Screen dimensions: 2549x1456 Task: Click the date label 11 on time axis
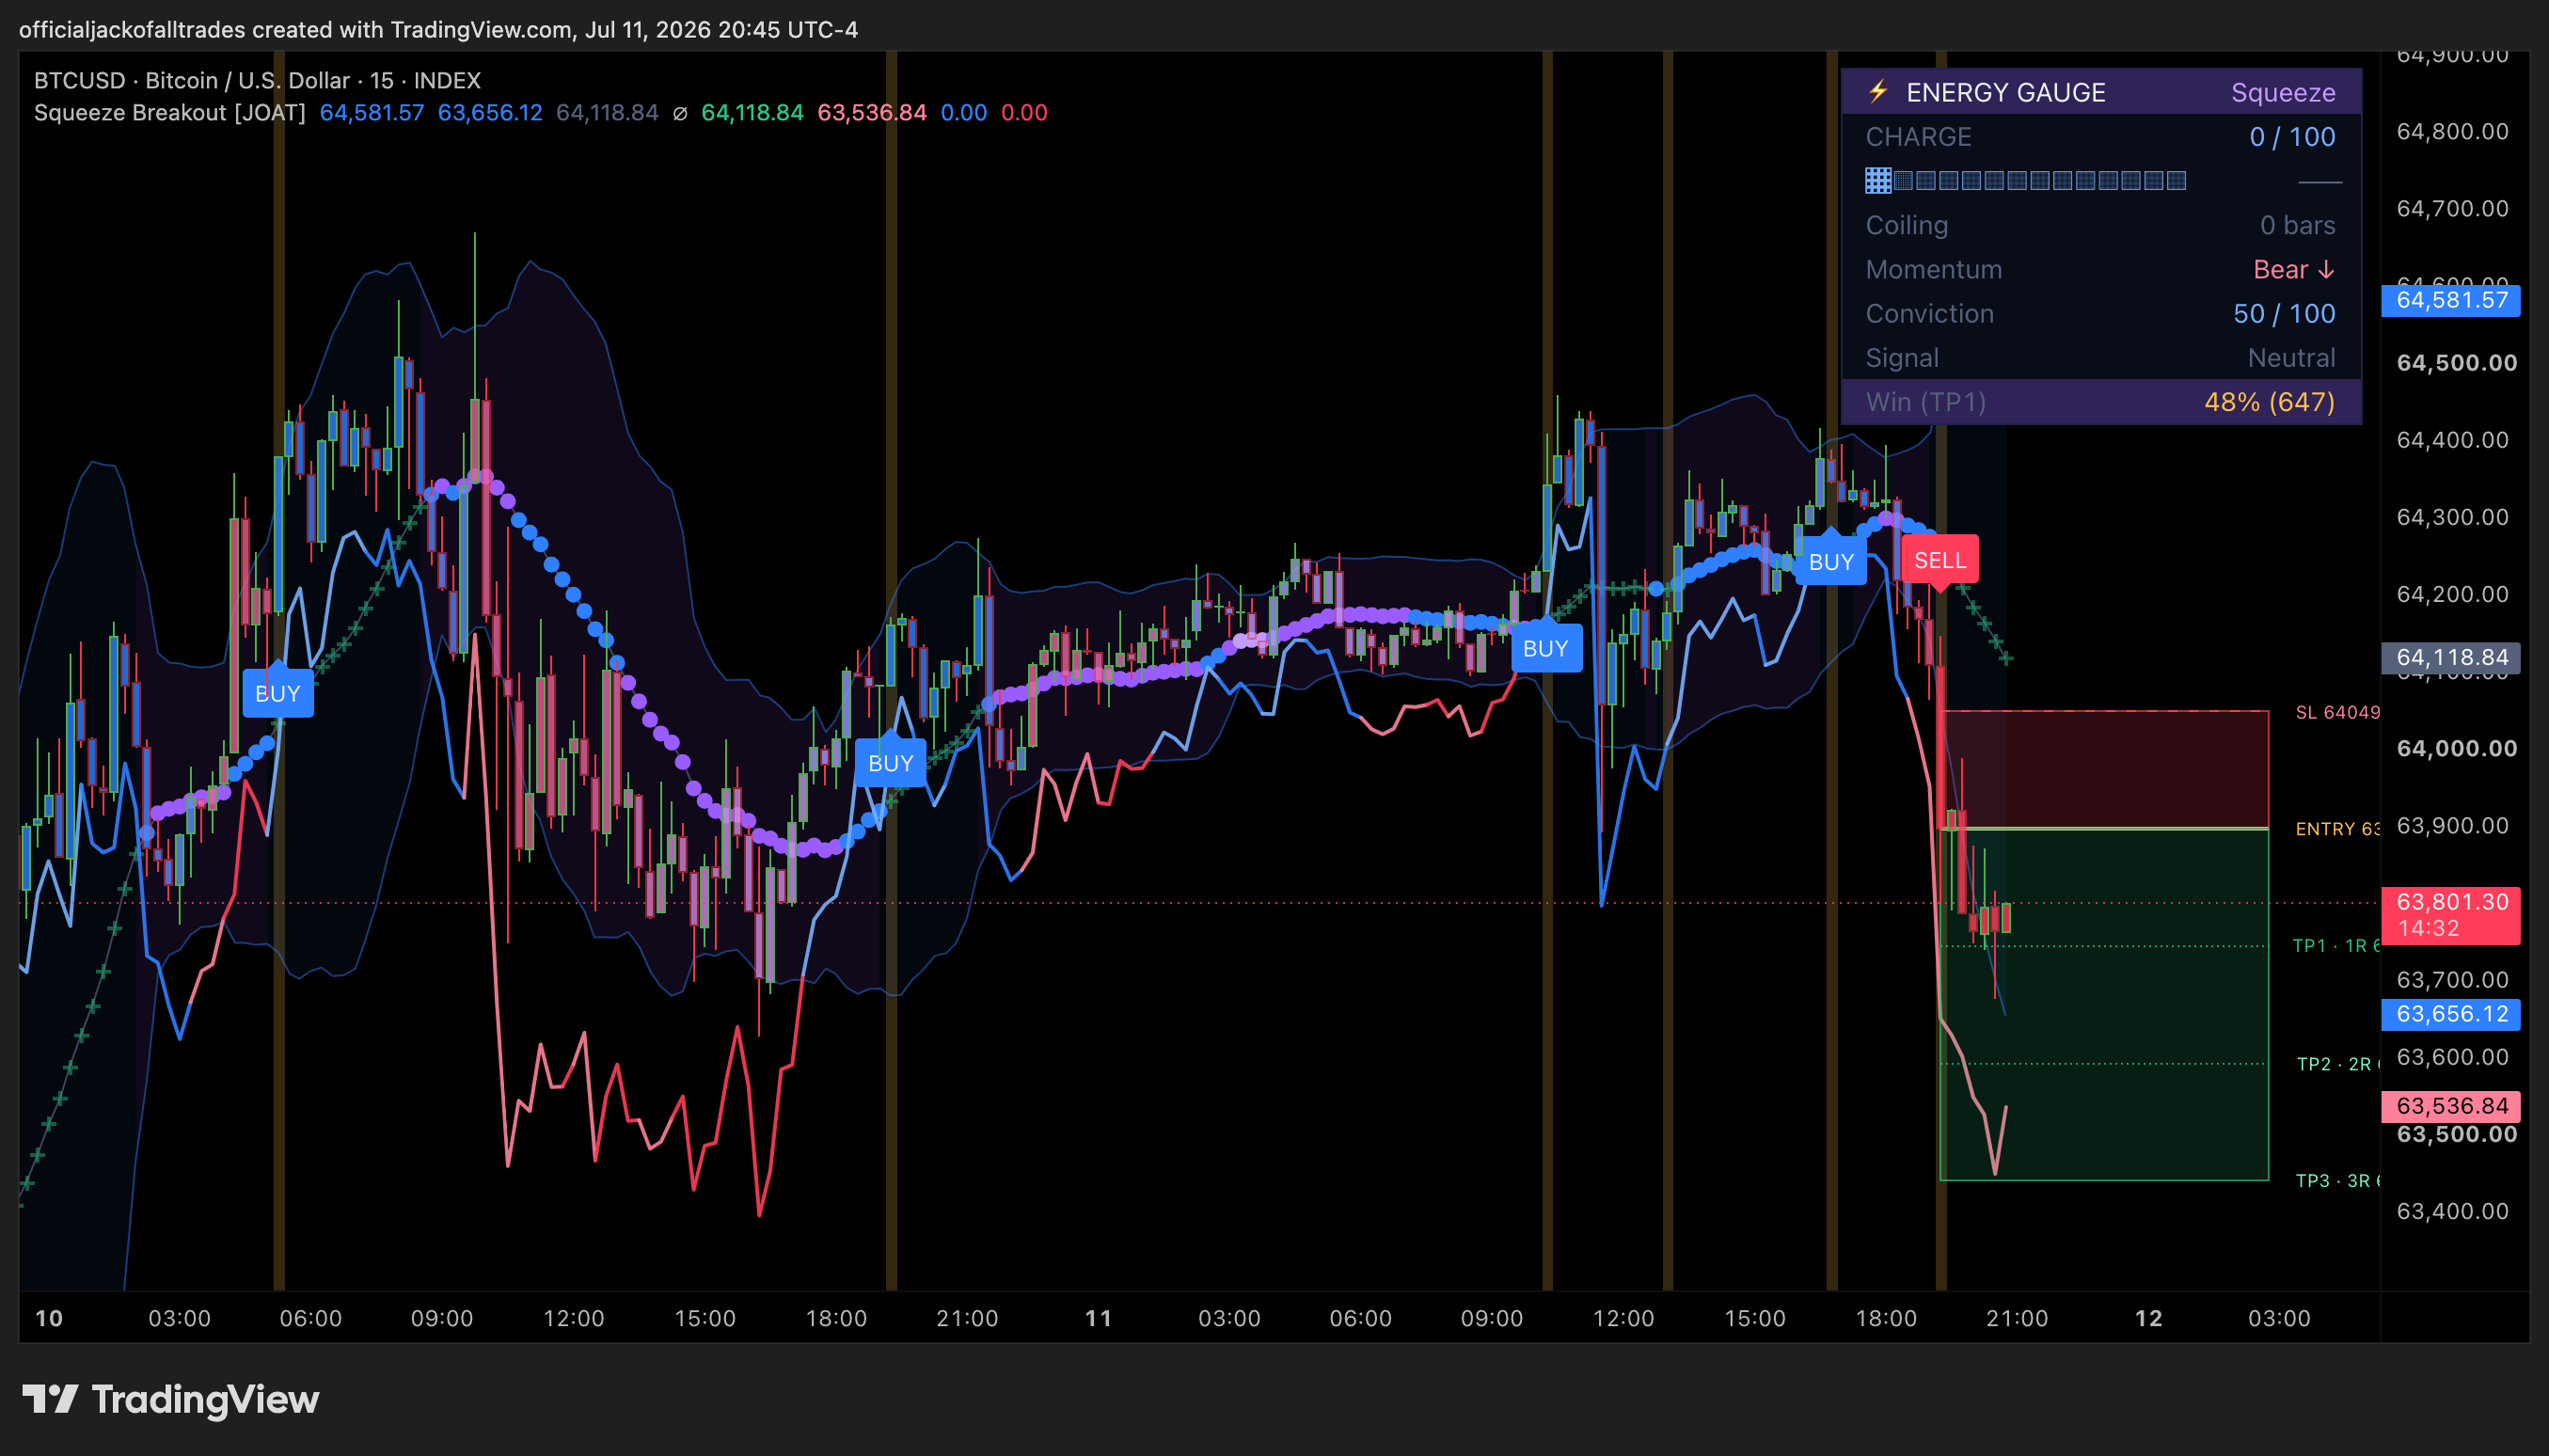pos(1098,1318)
